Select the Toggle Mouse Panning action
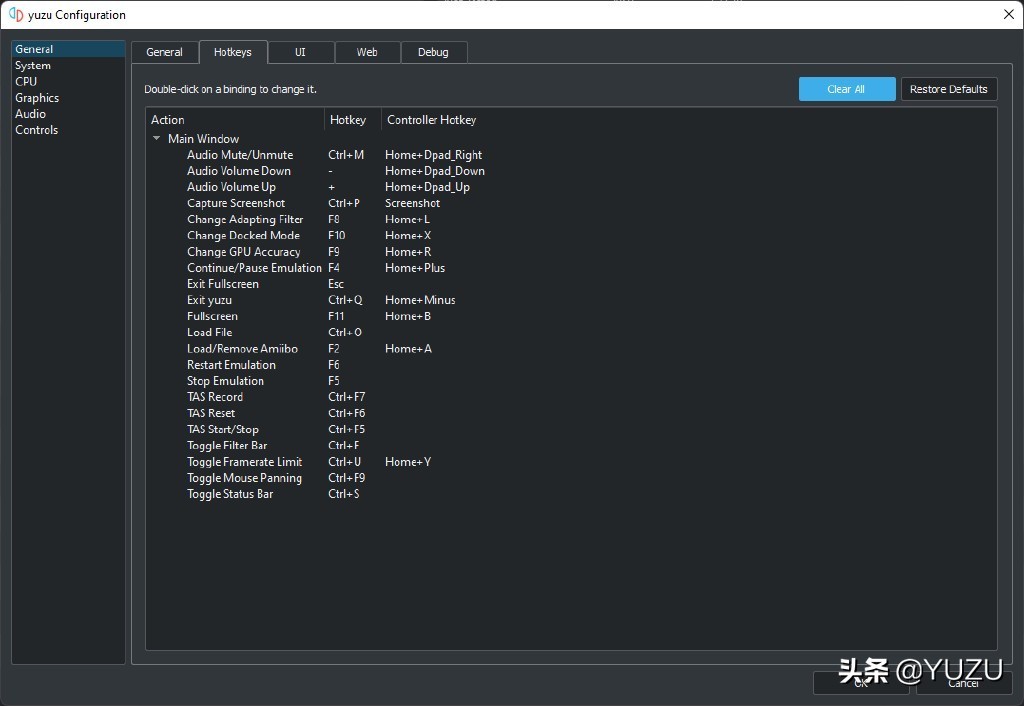Screen dimensions: 1024x706 pyautogui.click(x=244, y=478)
